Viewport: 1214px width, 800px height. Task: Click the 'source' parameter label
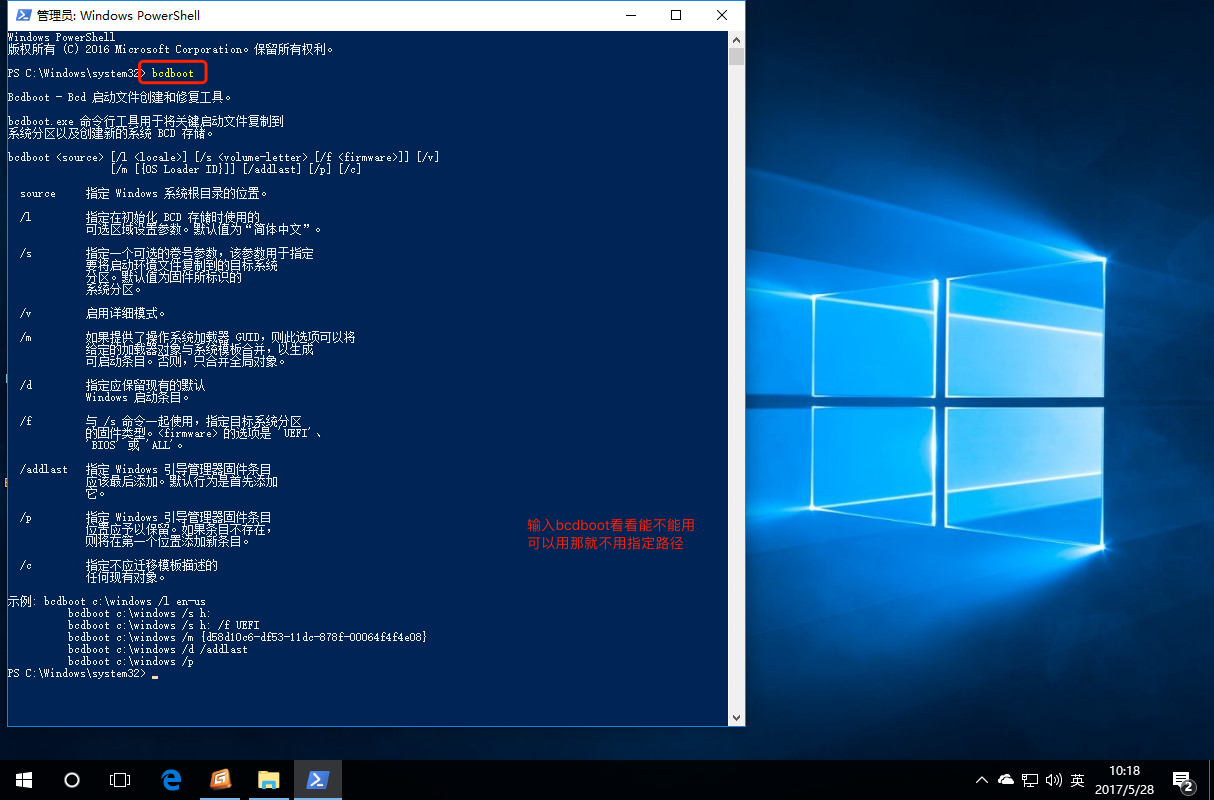pyautogui.click(x=38, y=193)
